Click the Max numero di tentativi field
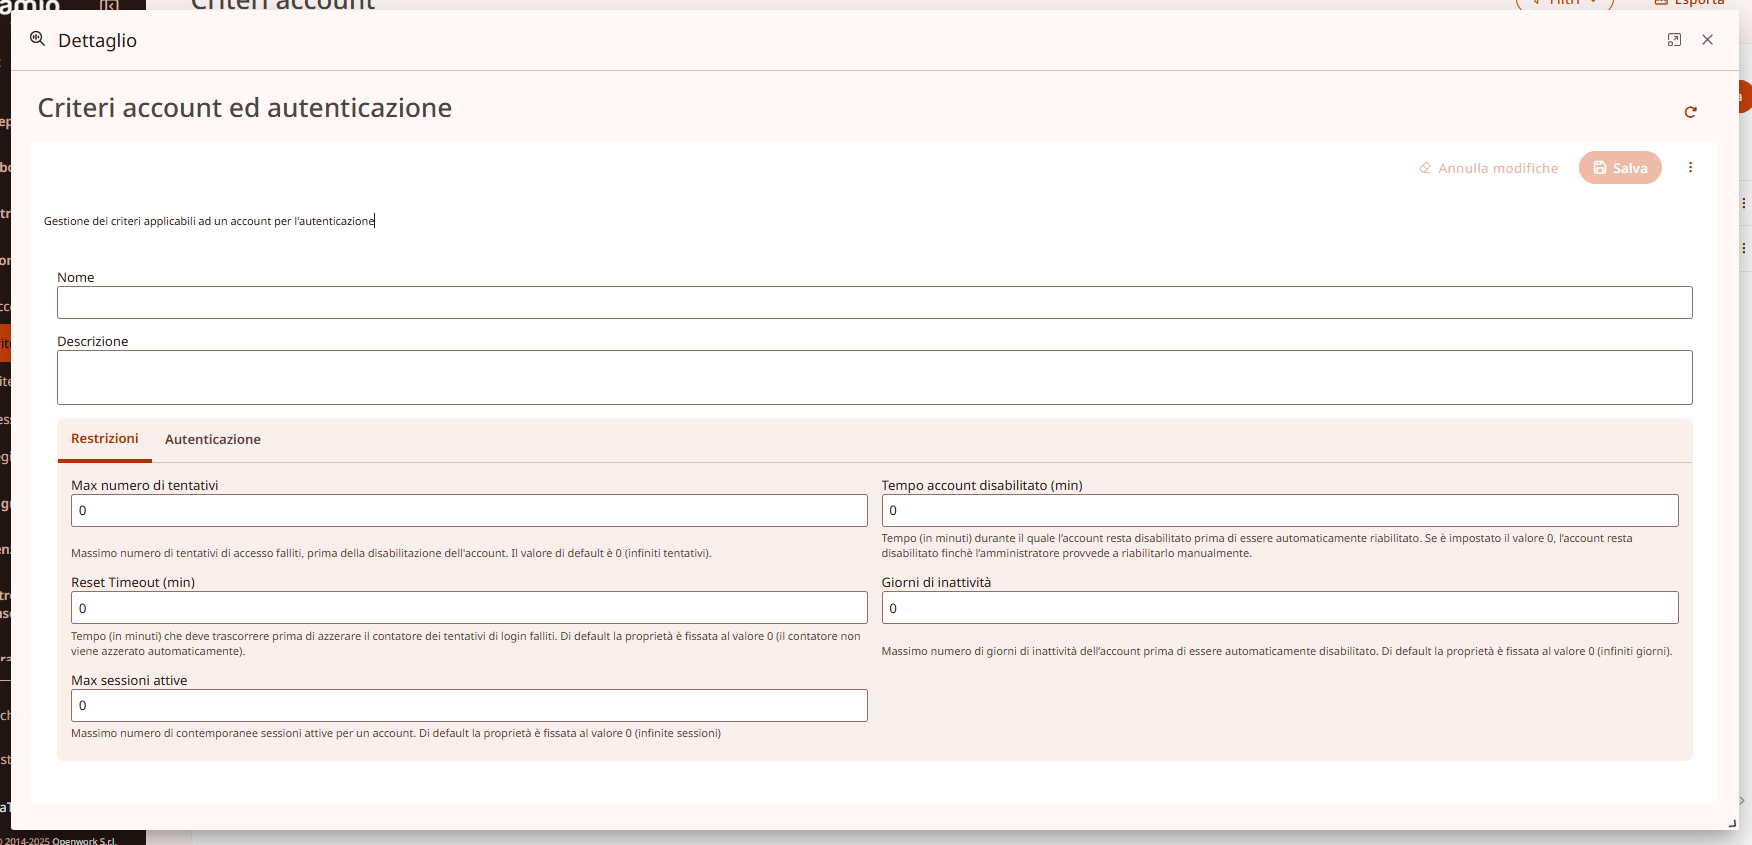This screenshot has height=845, width=1752. coord(468,511)
